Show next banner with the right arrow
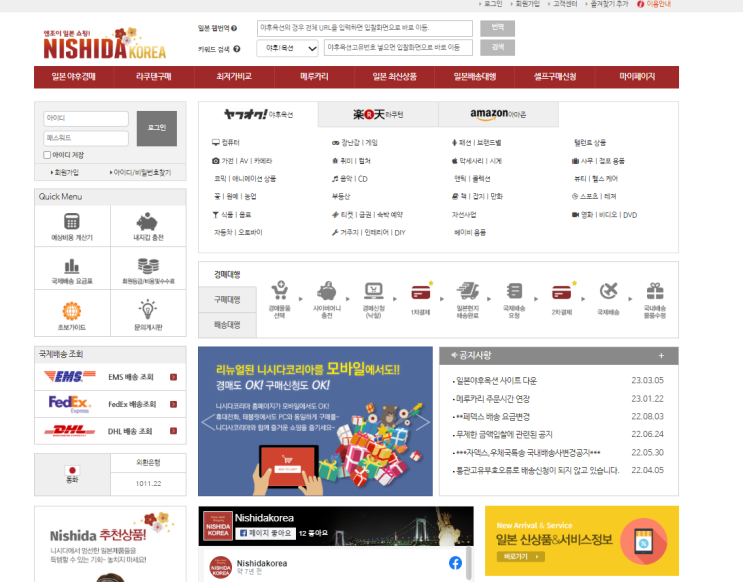This screenshot has width=743, height=582. click(x=422, y=422)
